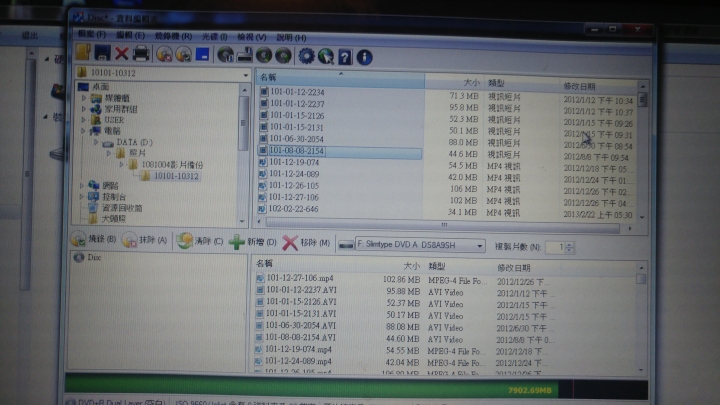The width and height of the screenshot is (720, 405).
Task: Click the erase disc icon in toolbar
Action: pos(164,54)
